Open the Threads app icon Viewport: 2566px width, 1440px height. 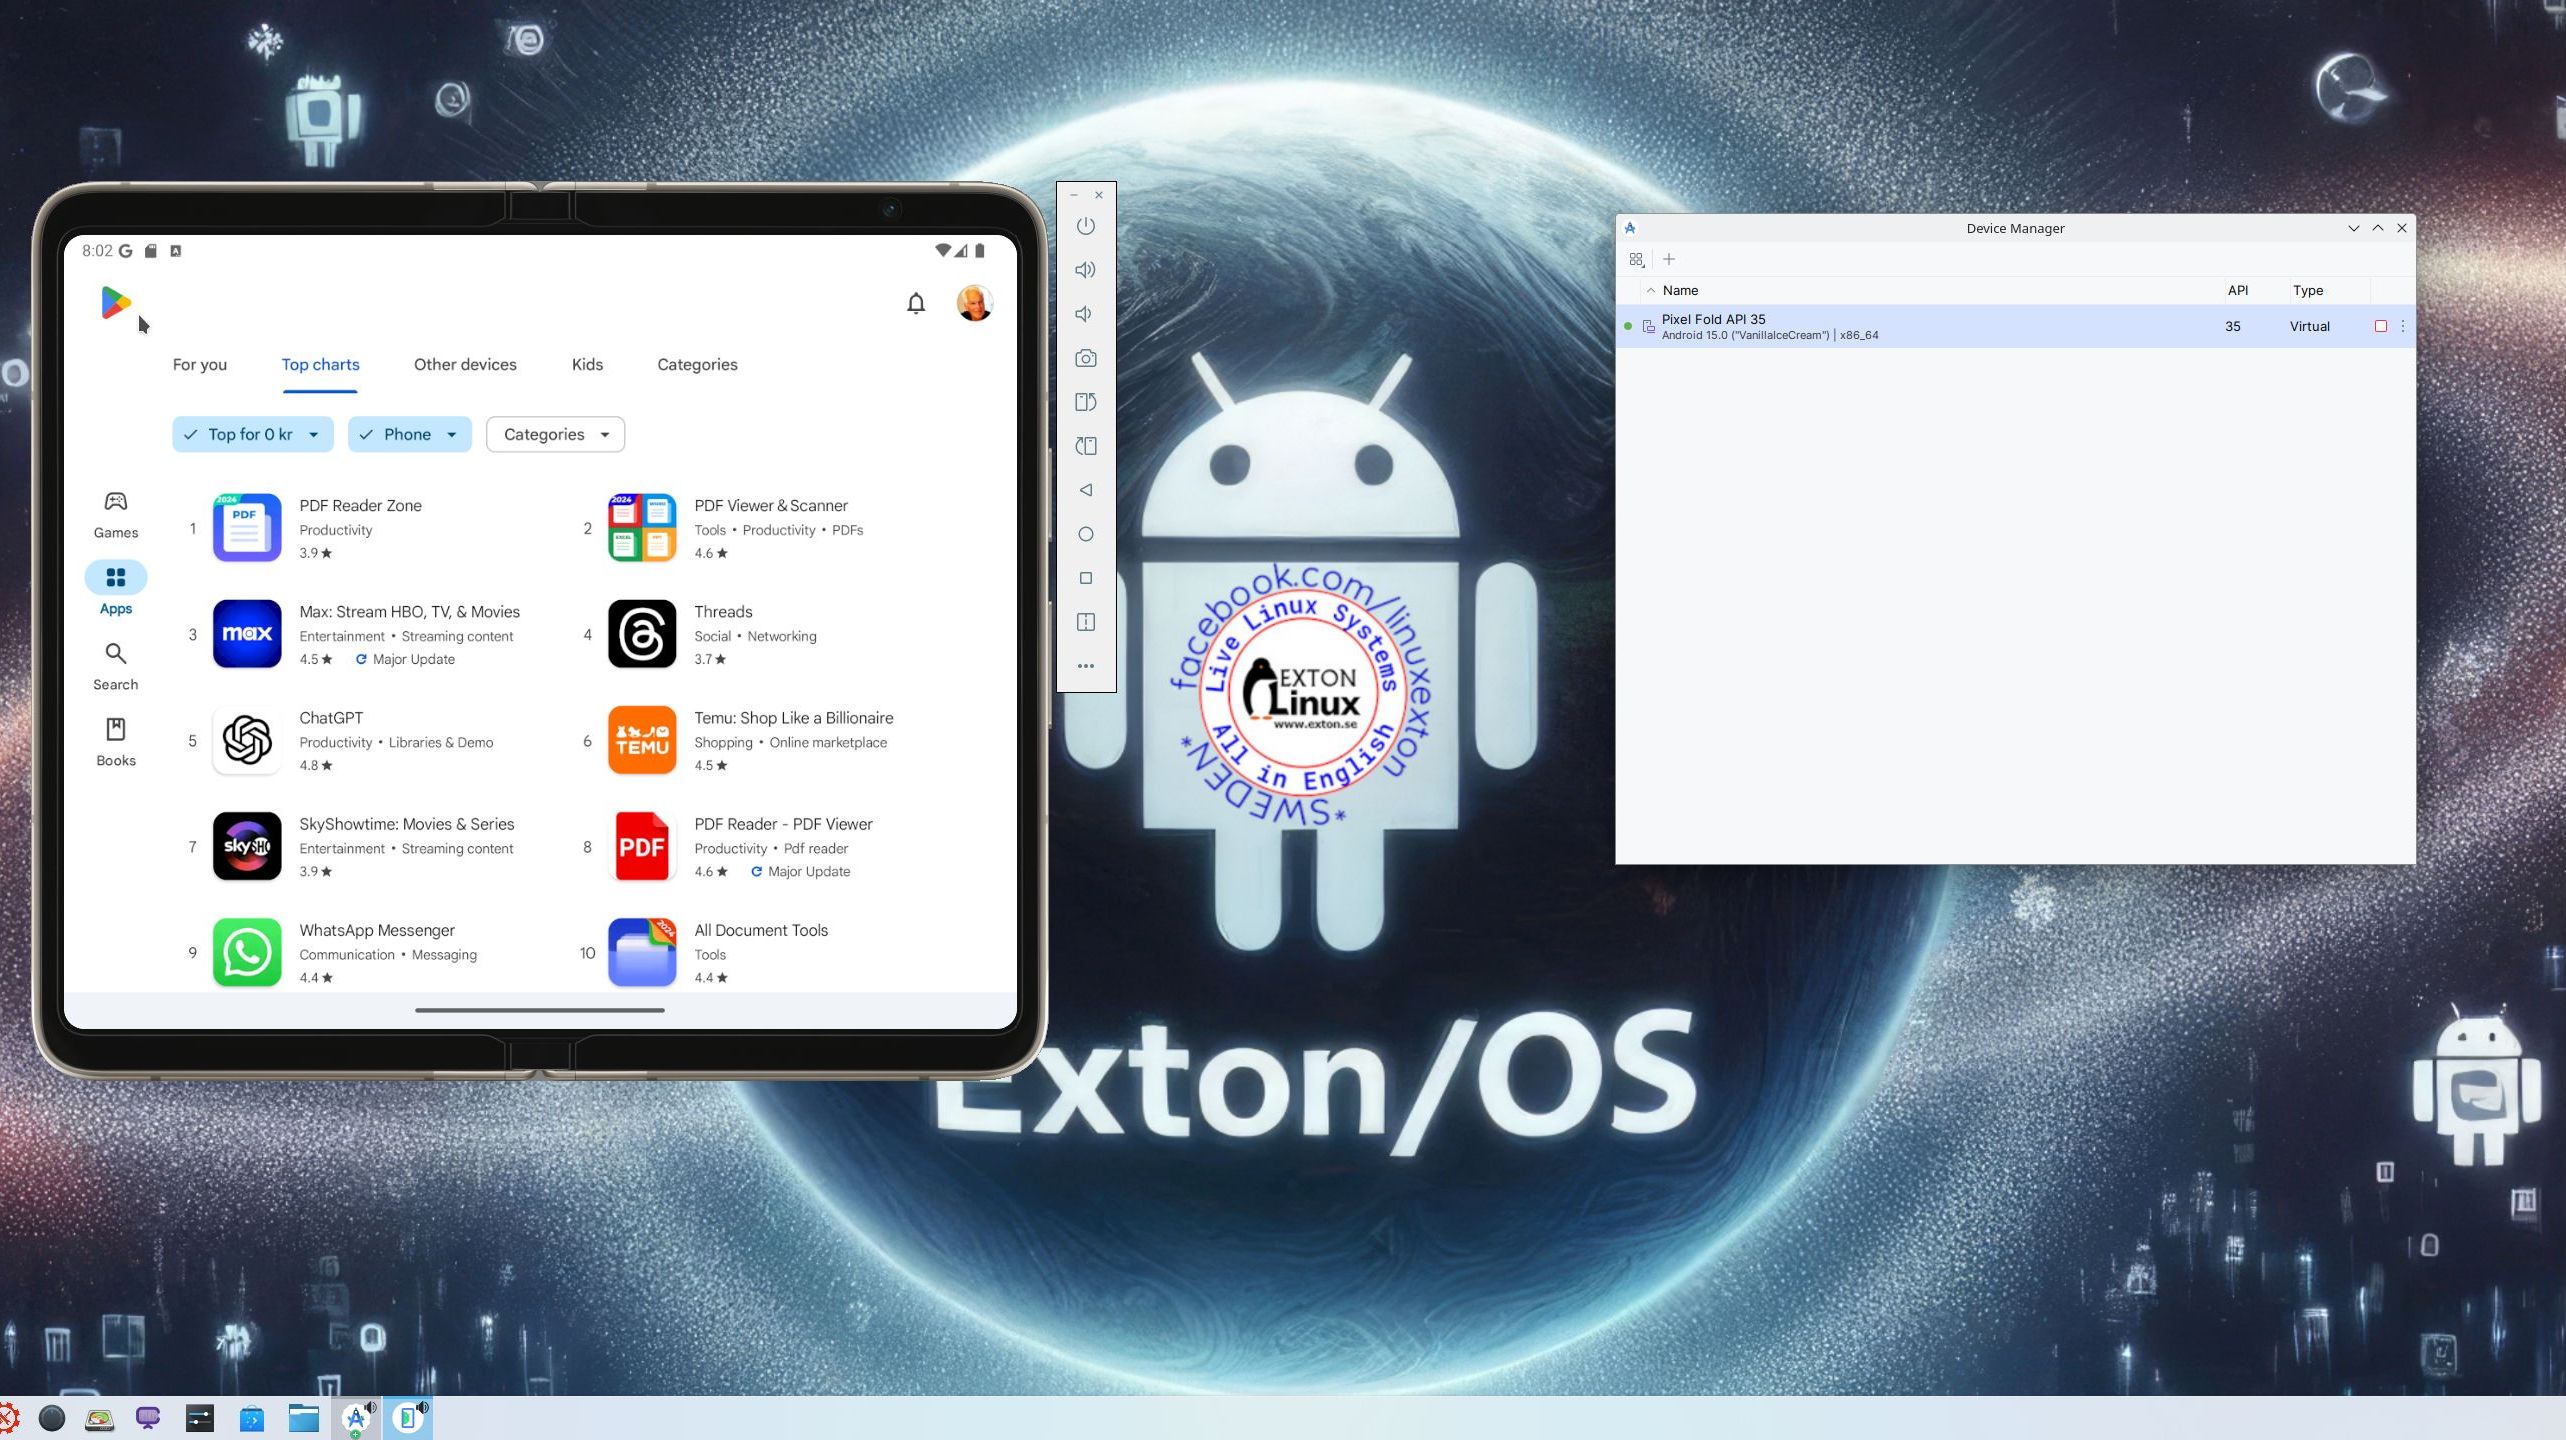pos(642,634)
